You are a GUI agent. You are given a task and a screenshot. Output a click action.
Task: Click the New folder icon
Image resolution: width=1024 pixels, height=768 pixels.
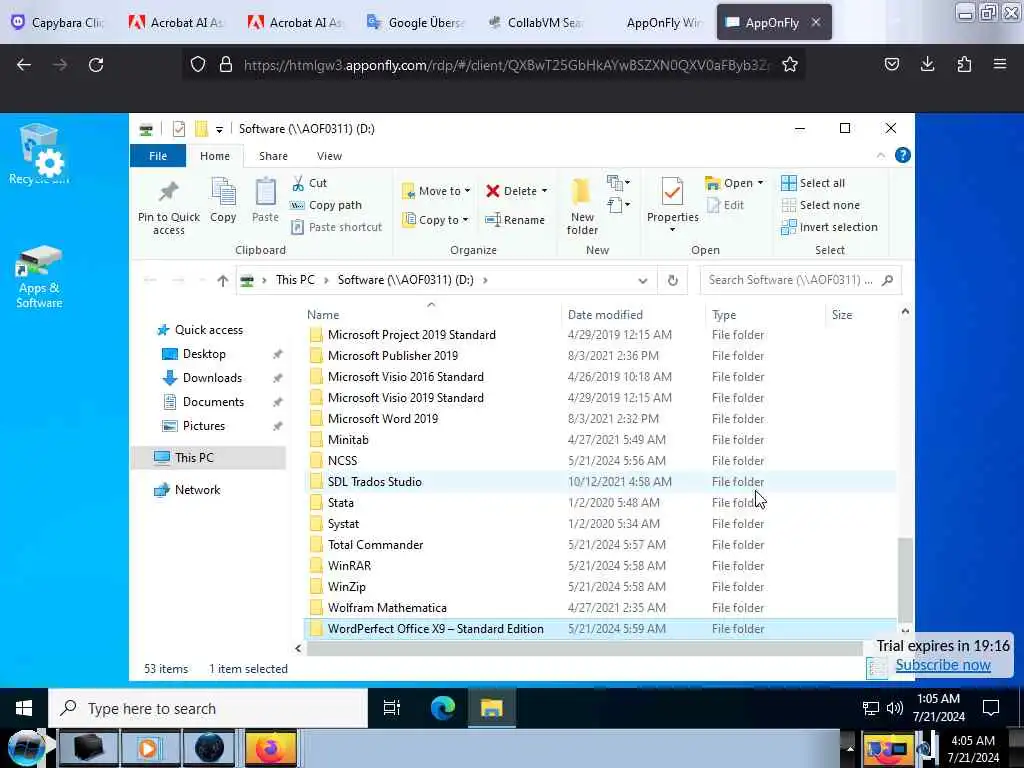coord(581,193)
